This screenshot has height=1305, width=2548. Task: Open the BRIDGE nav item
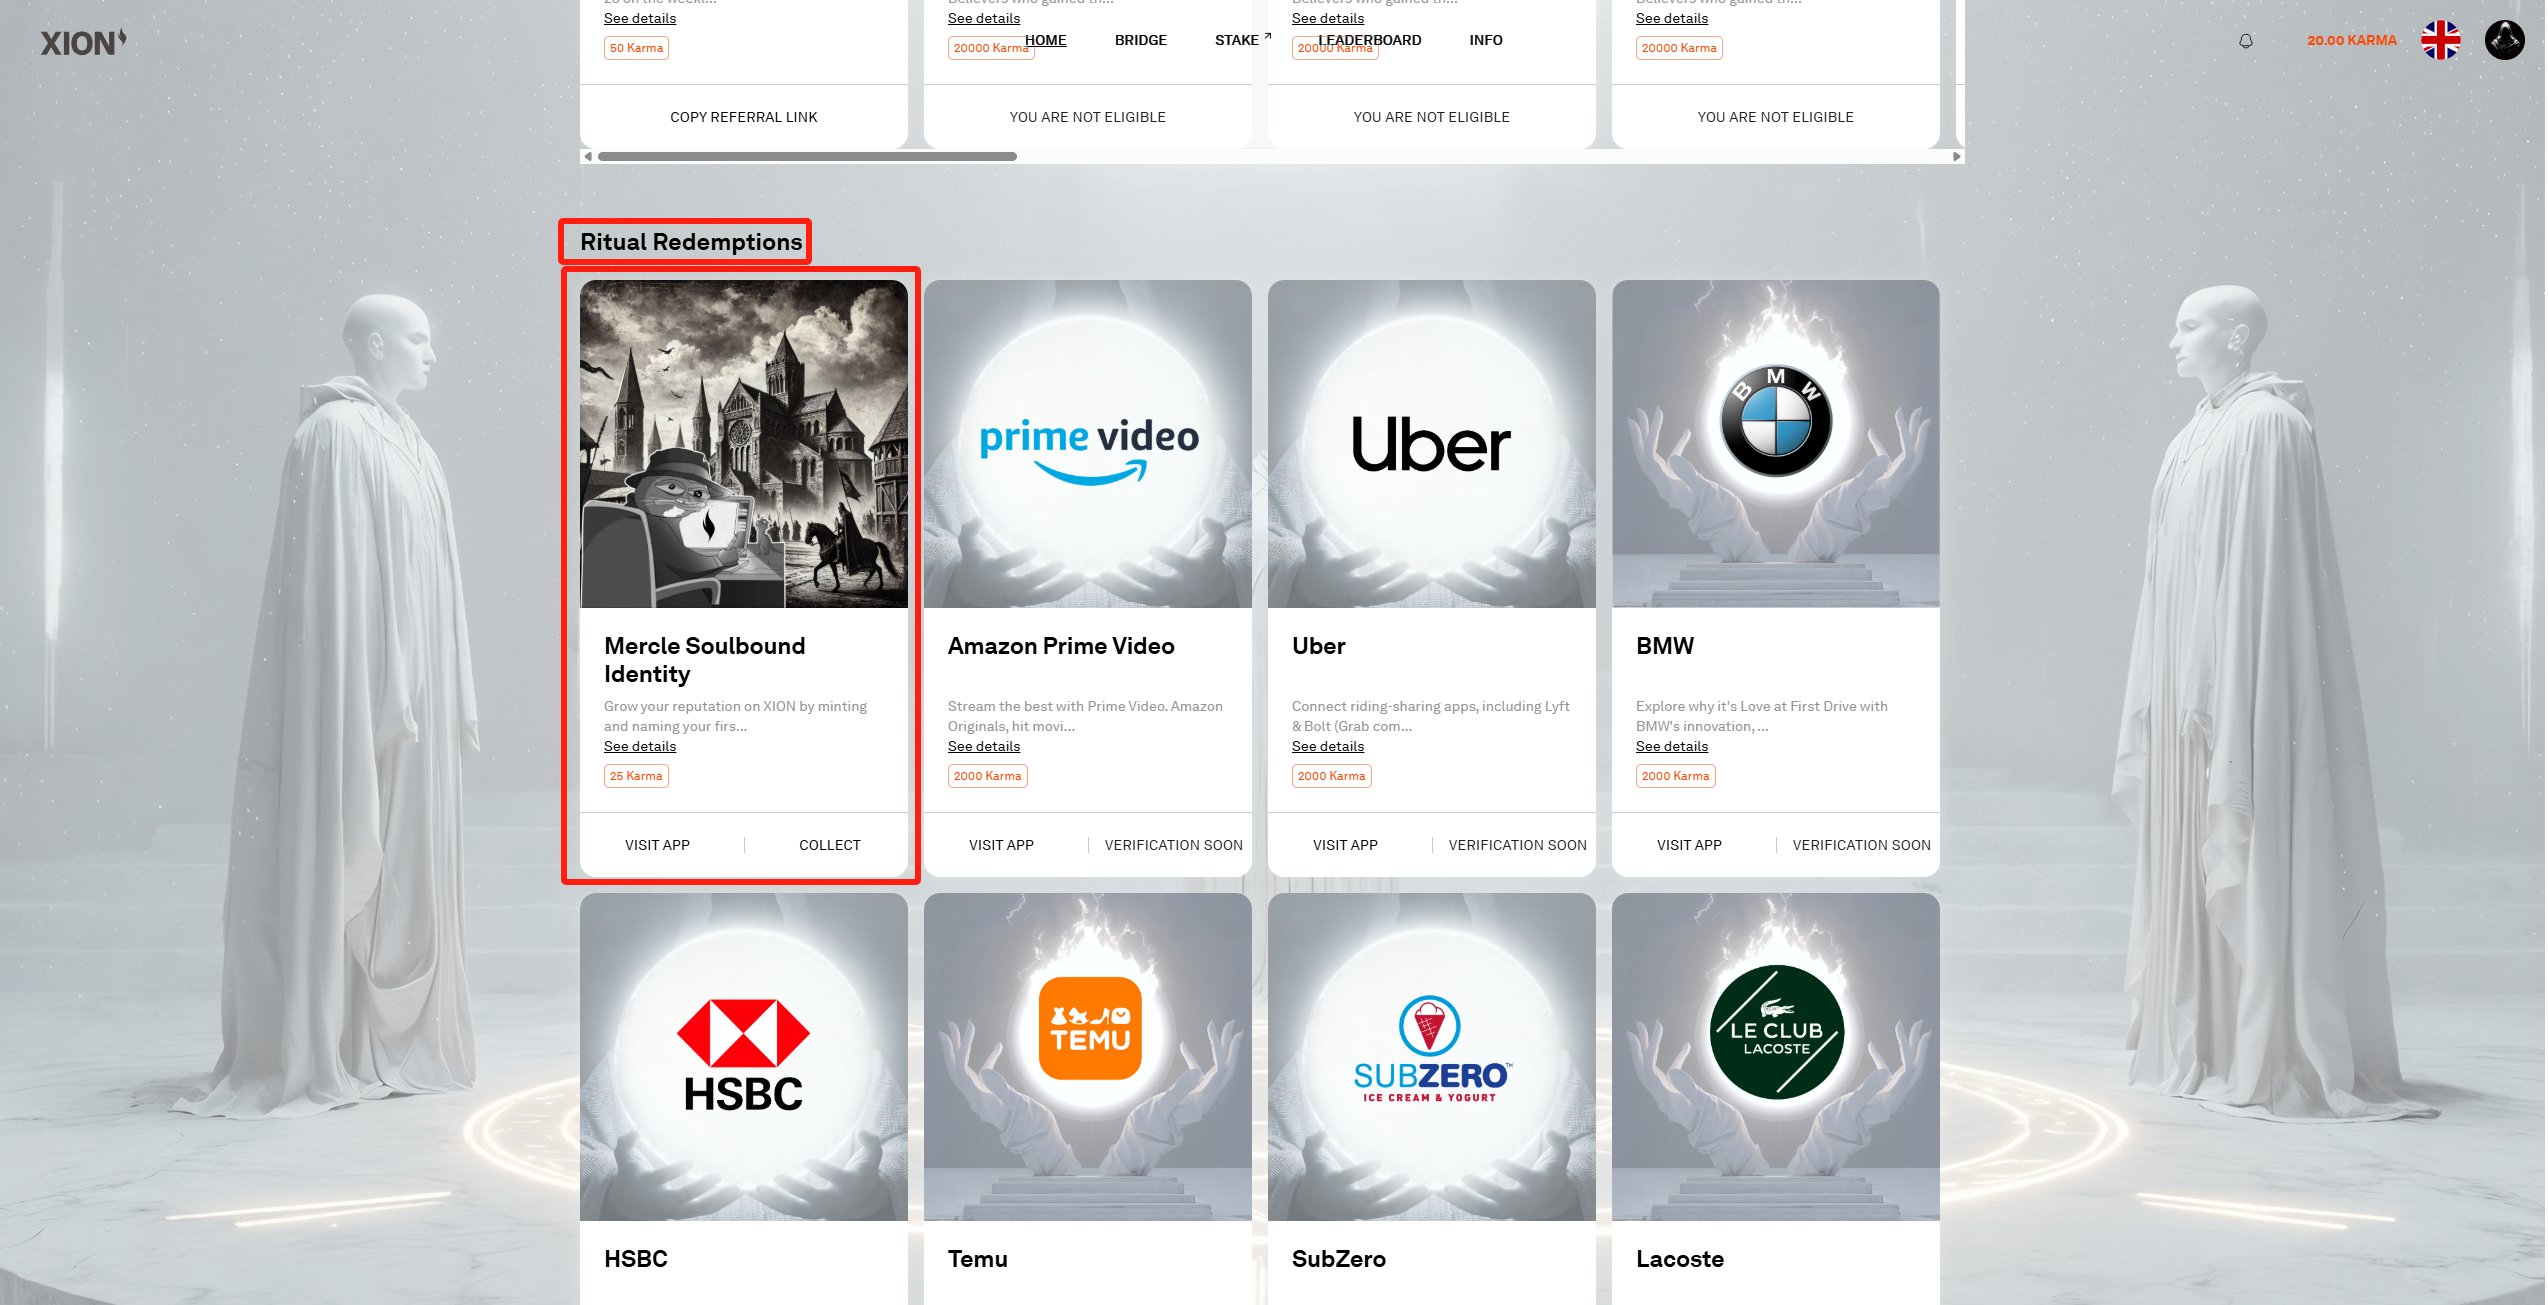pyautogui.click(x=1141, y=40)
